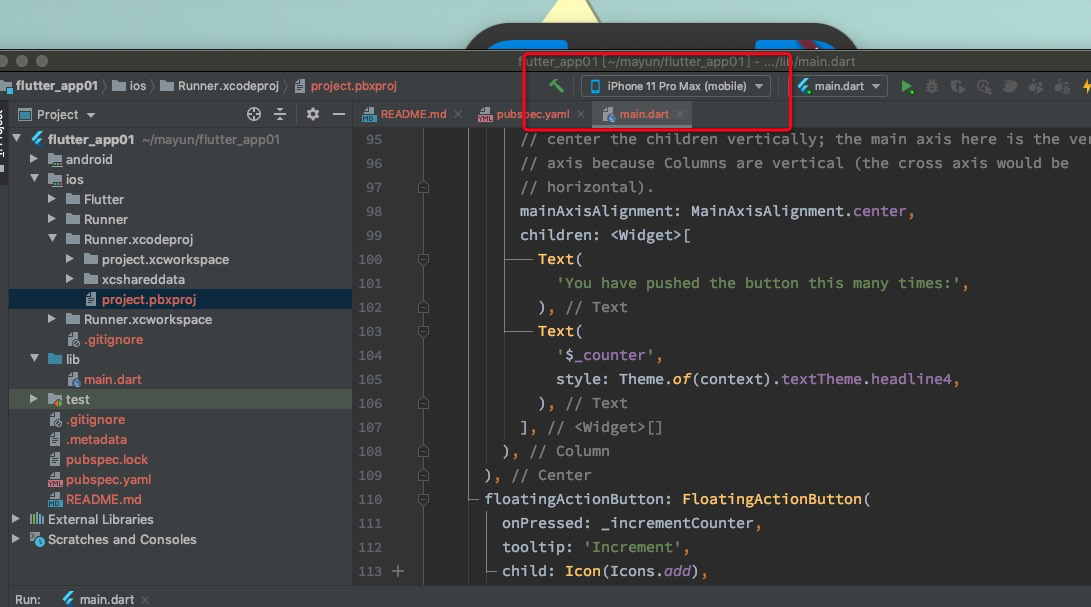
Task: Click the Collapse All icon in Project panel
Action: click(x=280, y=114)
